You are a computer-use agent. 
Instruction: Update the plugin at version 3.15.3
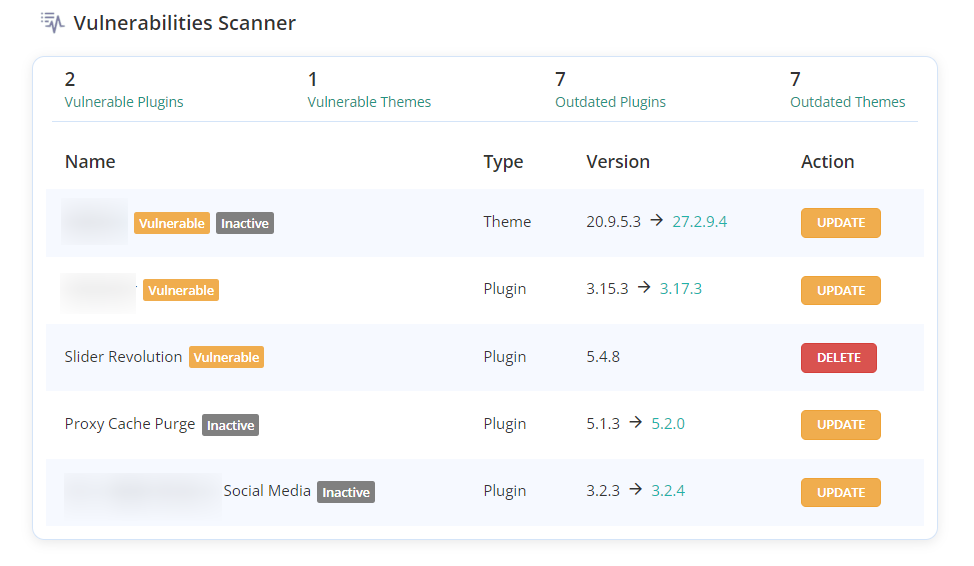pyautogui.click(x=840, y=290)
